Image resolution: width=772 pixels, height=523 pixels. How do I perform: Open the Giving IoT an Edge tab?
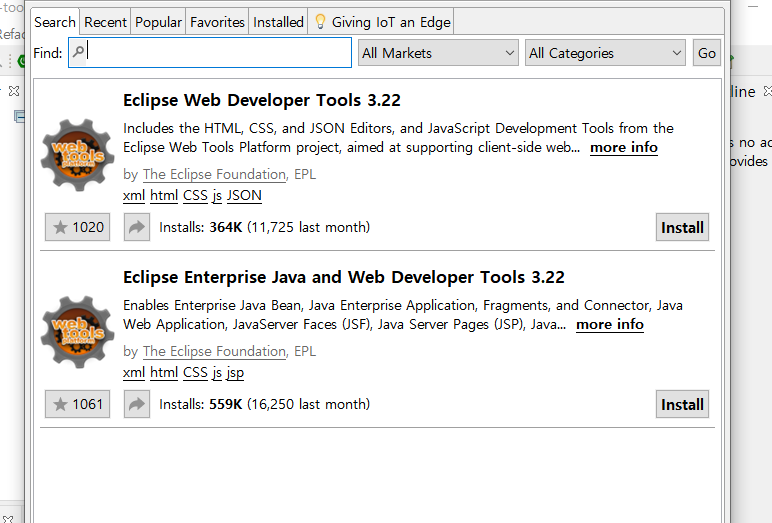(381, 22)
